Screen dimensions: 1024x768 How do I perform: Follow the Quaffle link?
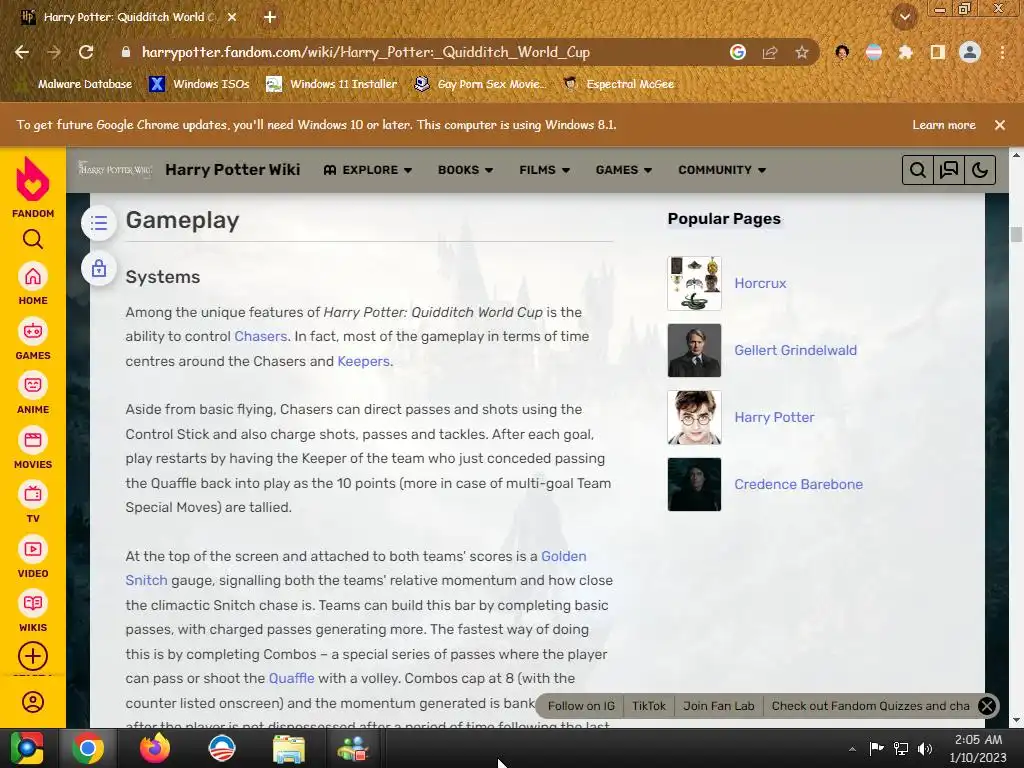pyautogui.click(x=291, y=679)
